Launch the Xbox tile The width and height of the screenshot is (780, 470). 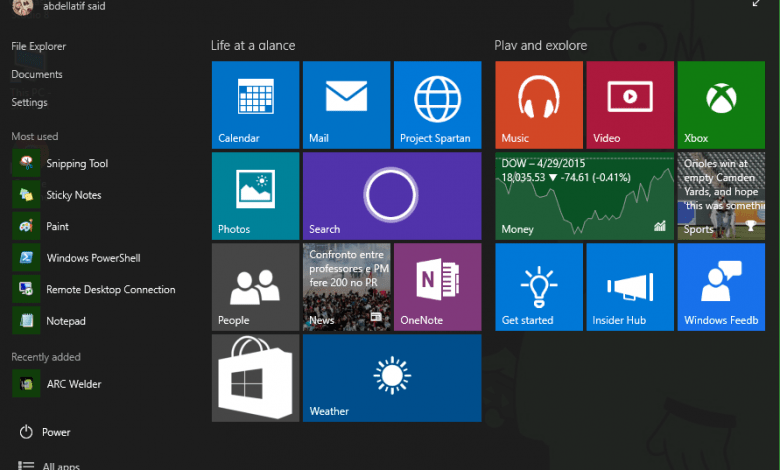coord(721,105)
